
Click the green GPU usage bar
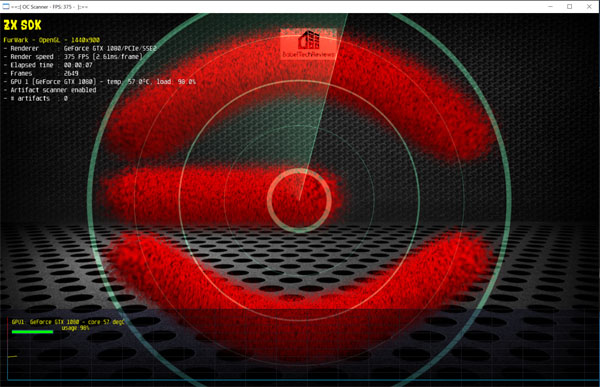pos(32,332)
